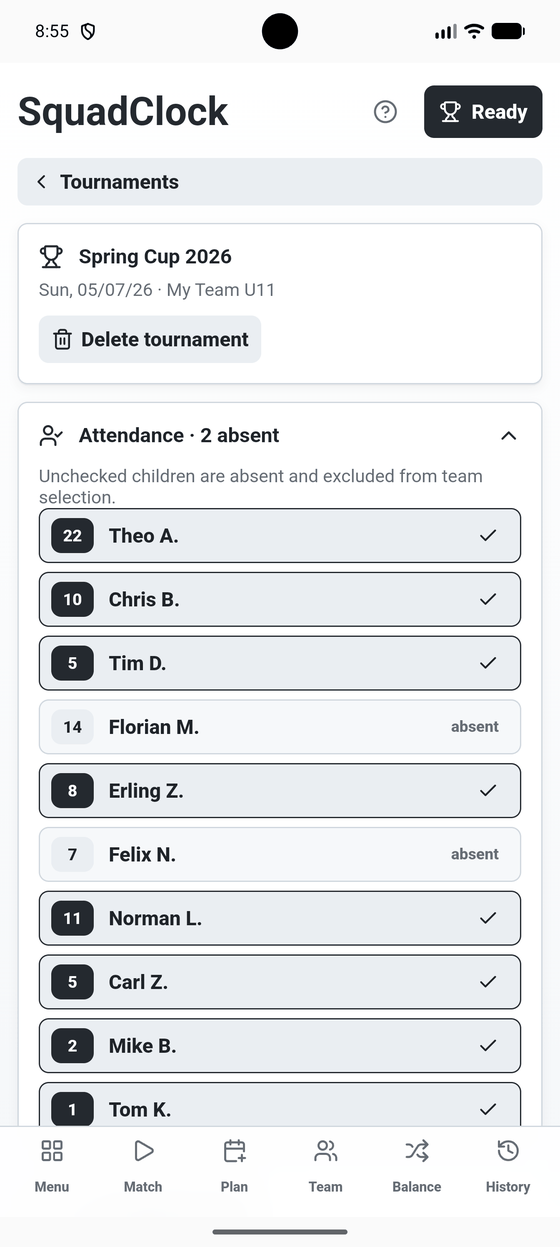The width and height of the screenshot is (560, 1247).
Task: Uncheck Theo A. attendance
Action: 280,536
